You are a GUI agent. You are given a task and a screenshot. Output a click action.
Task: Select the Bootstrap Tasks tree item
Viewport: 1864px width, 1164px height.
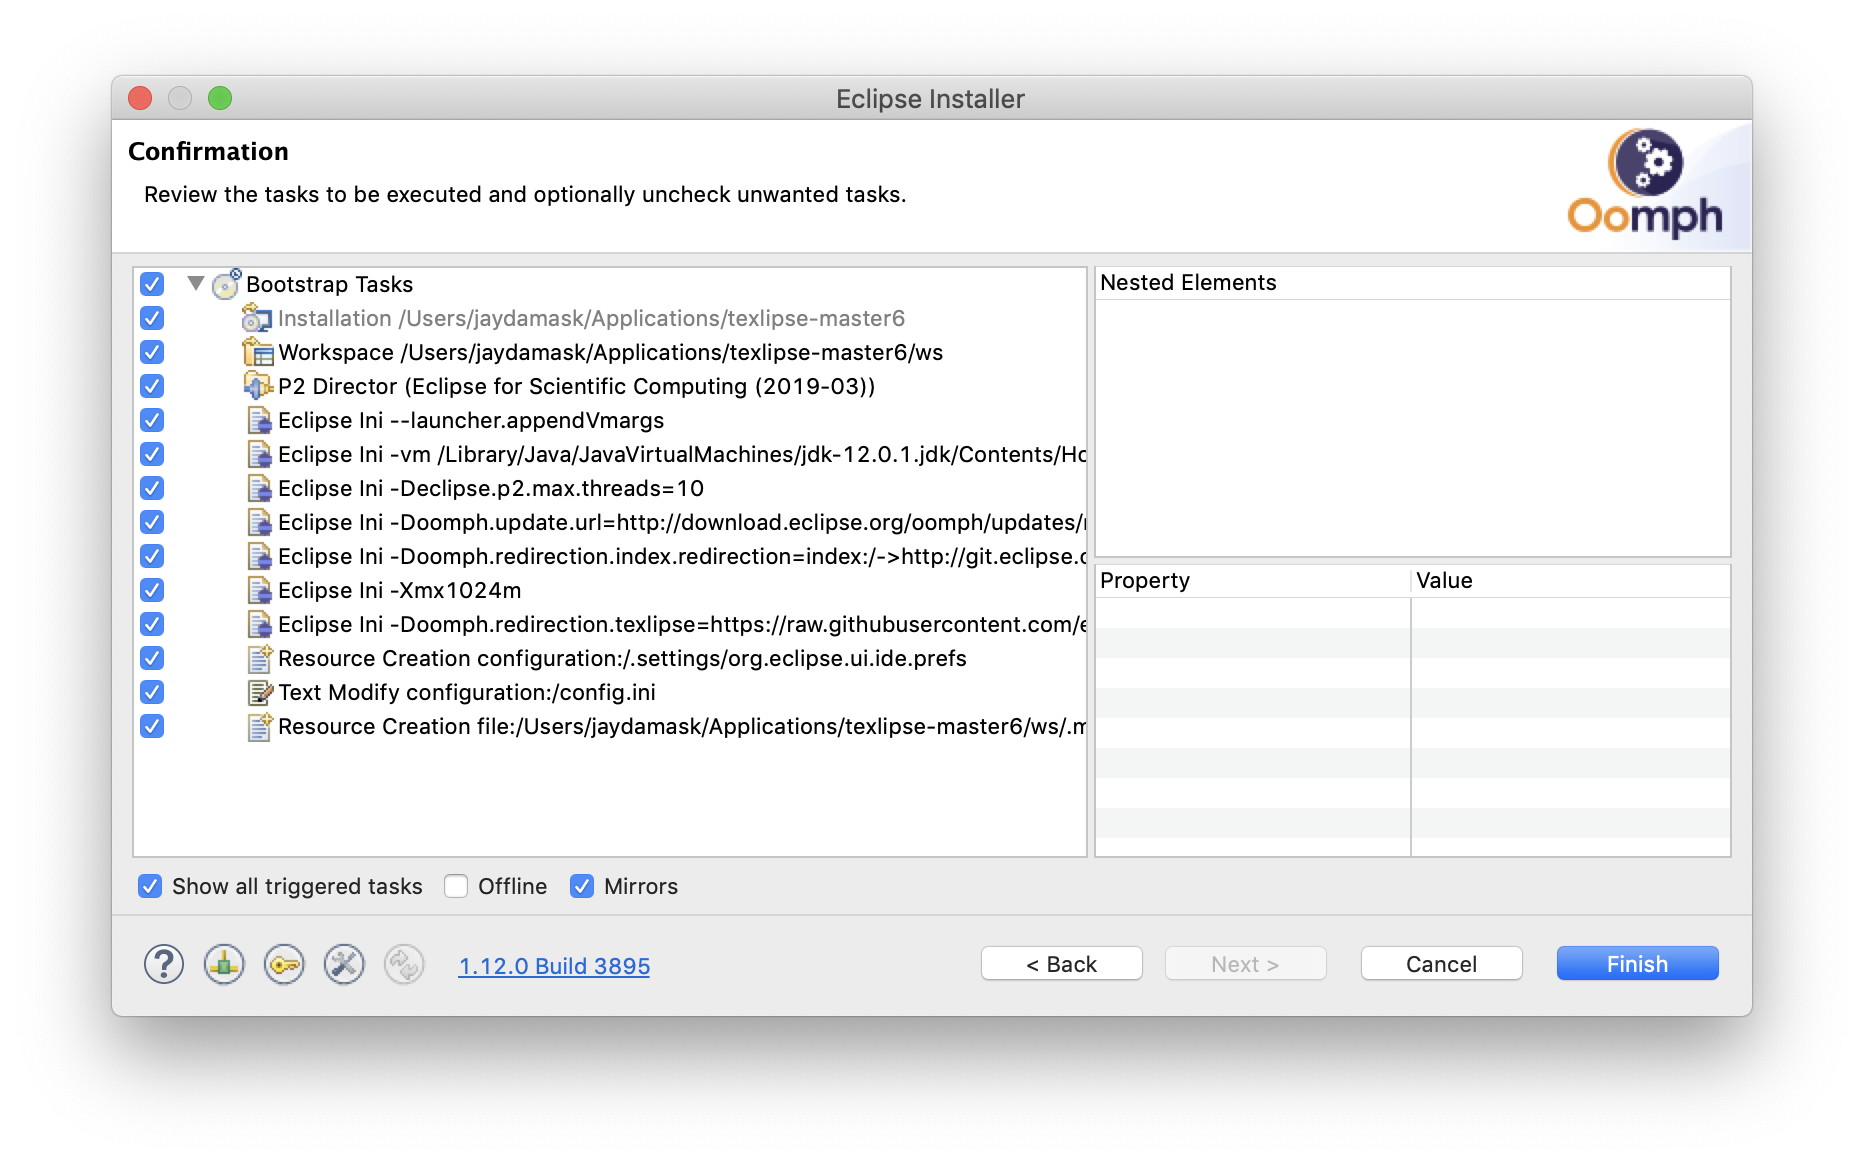pos(330,284)
